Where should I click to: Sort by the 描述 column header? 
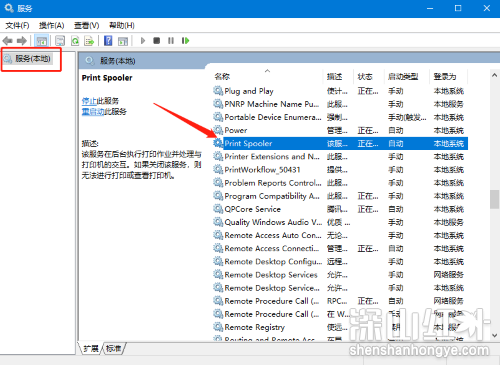coord(338,77)
